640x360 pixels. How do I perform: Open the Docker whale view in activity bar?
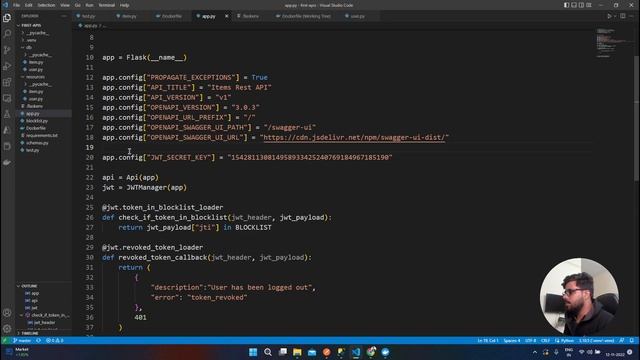pos(7,162)
